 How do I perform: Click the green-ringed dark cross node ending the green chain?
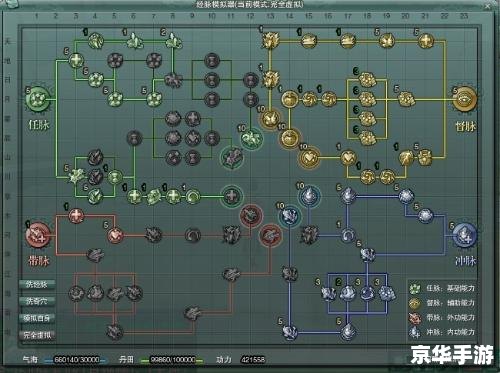[231, 196]
